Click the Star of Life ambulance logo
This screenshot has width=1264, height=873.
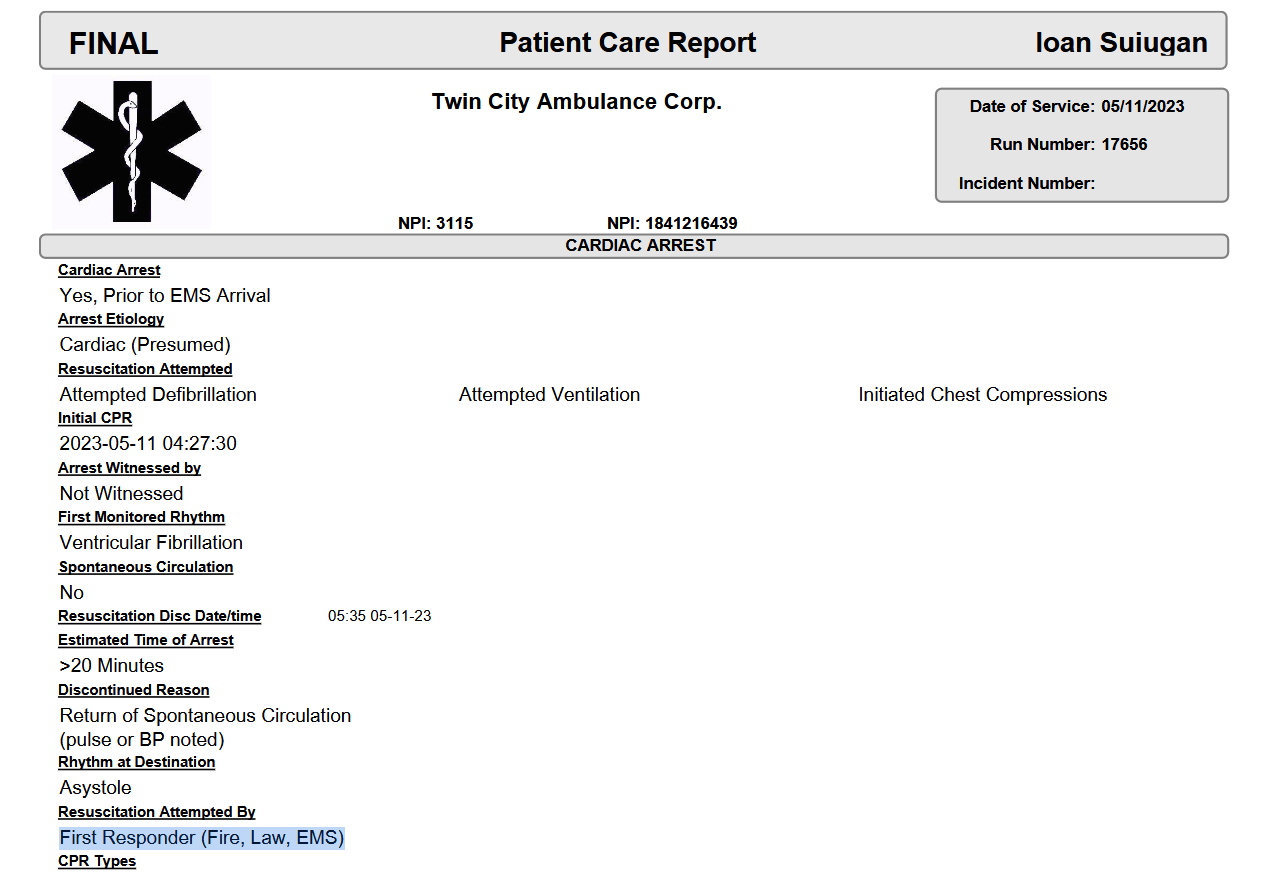point(131,150)
